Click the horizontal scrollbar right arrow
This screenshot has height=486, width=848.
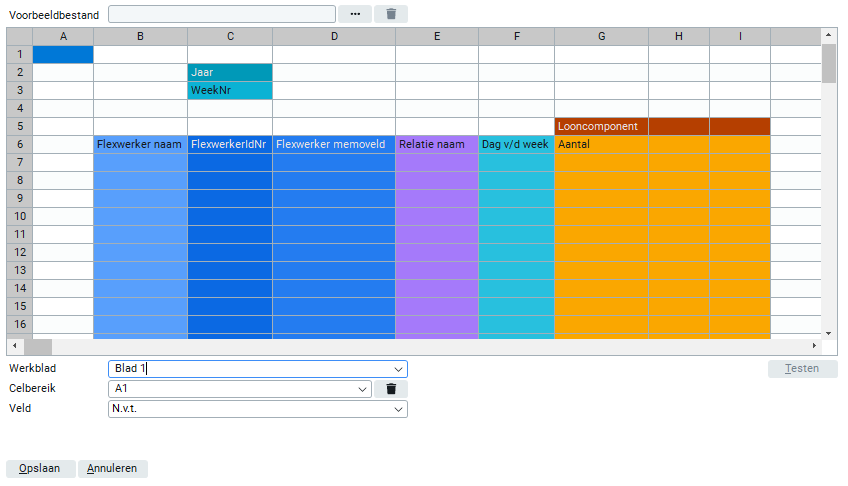tap(814, 347)
